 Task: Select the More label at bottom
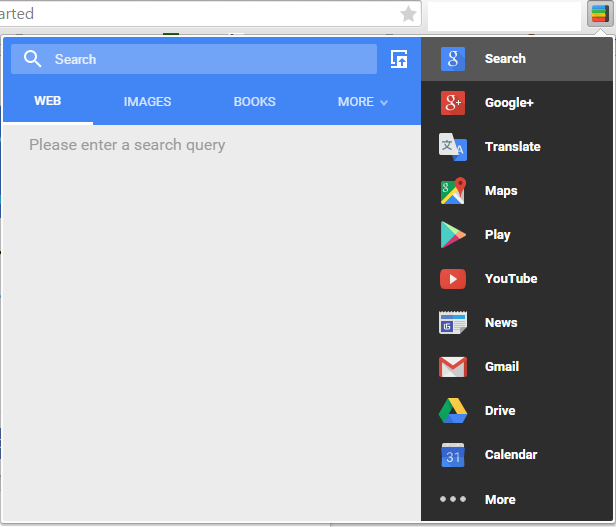pos(500,499)
